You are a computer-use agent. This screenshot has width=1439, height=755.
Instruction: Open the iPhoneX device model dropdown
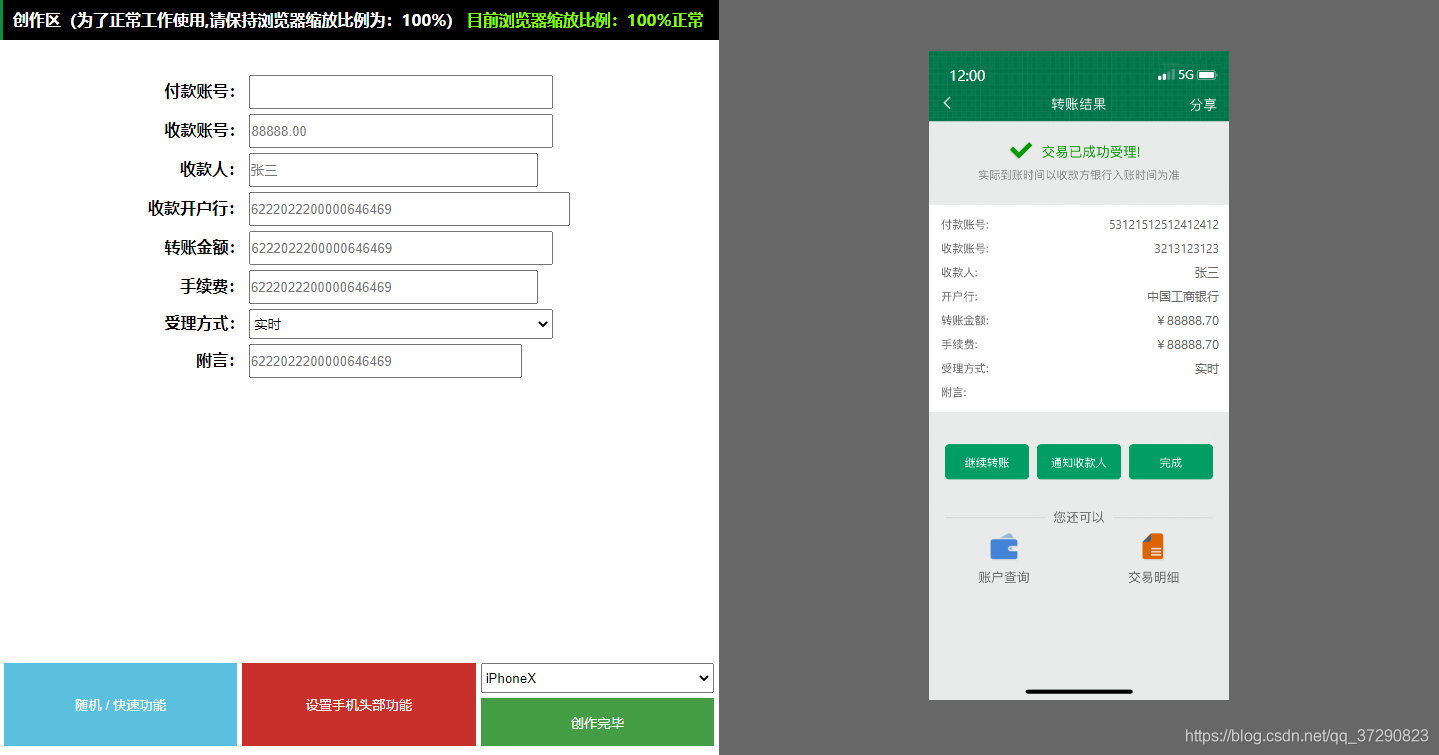pyautogui.click(x=597, y=678)
